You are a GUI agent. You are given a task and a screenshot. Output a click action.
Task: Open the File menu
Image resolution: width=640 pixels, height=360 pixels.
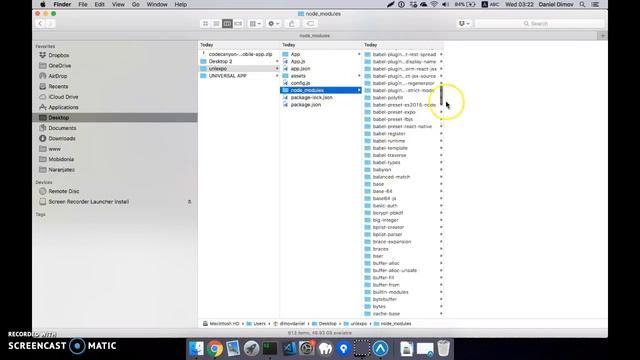(83, 4)
